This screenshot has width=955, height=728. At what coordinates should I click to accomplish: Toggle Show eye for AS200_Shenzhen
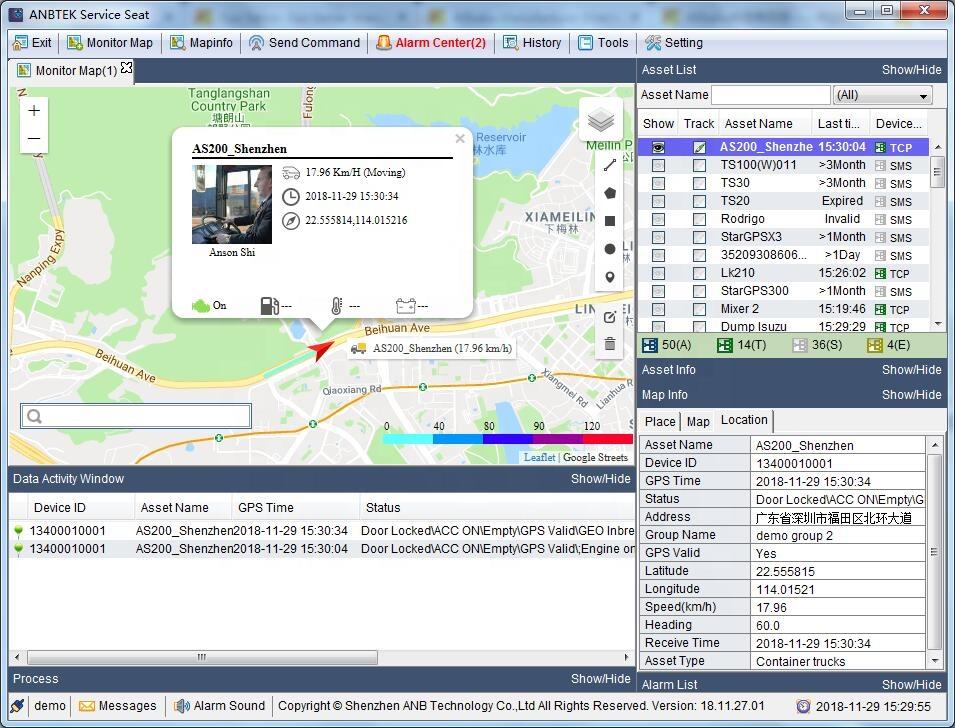658,147
